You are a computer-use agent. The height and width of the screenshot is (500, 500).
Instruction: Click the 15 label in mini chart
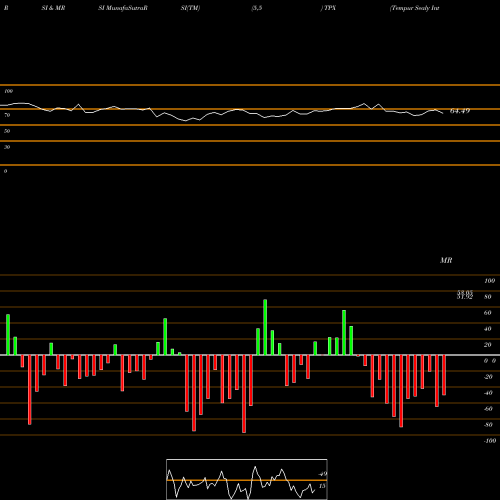pyautogui.click(x=322, y=486)
